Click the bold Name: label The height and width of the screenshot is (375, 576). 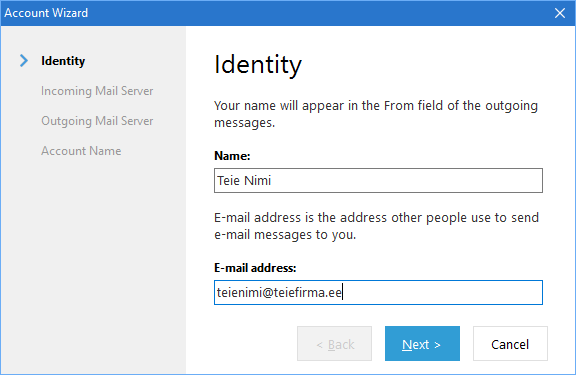(x=232, y=156)
